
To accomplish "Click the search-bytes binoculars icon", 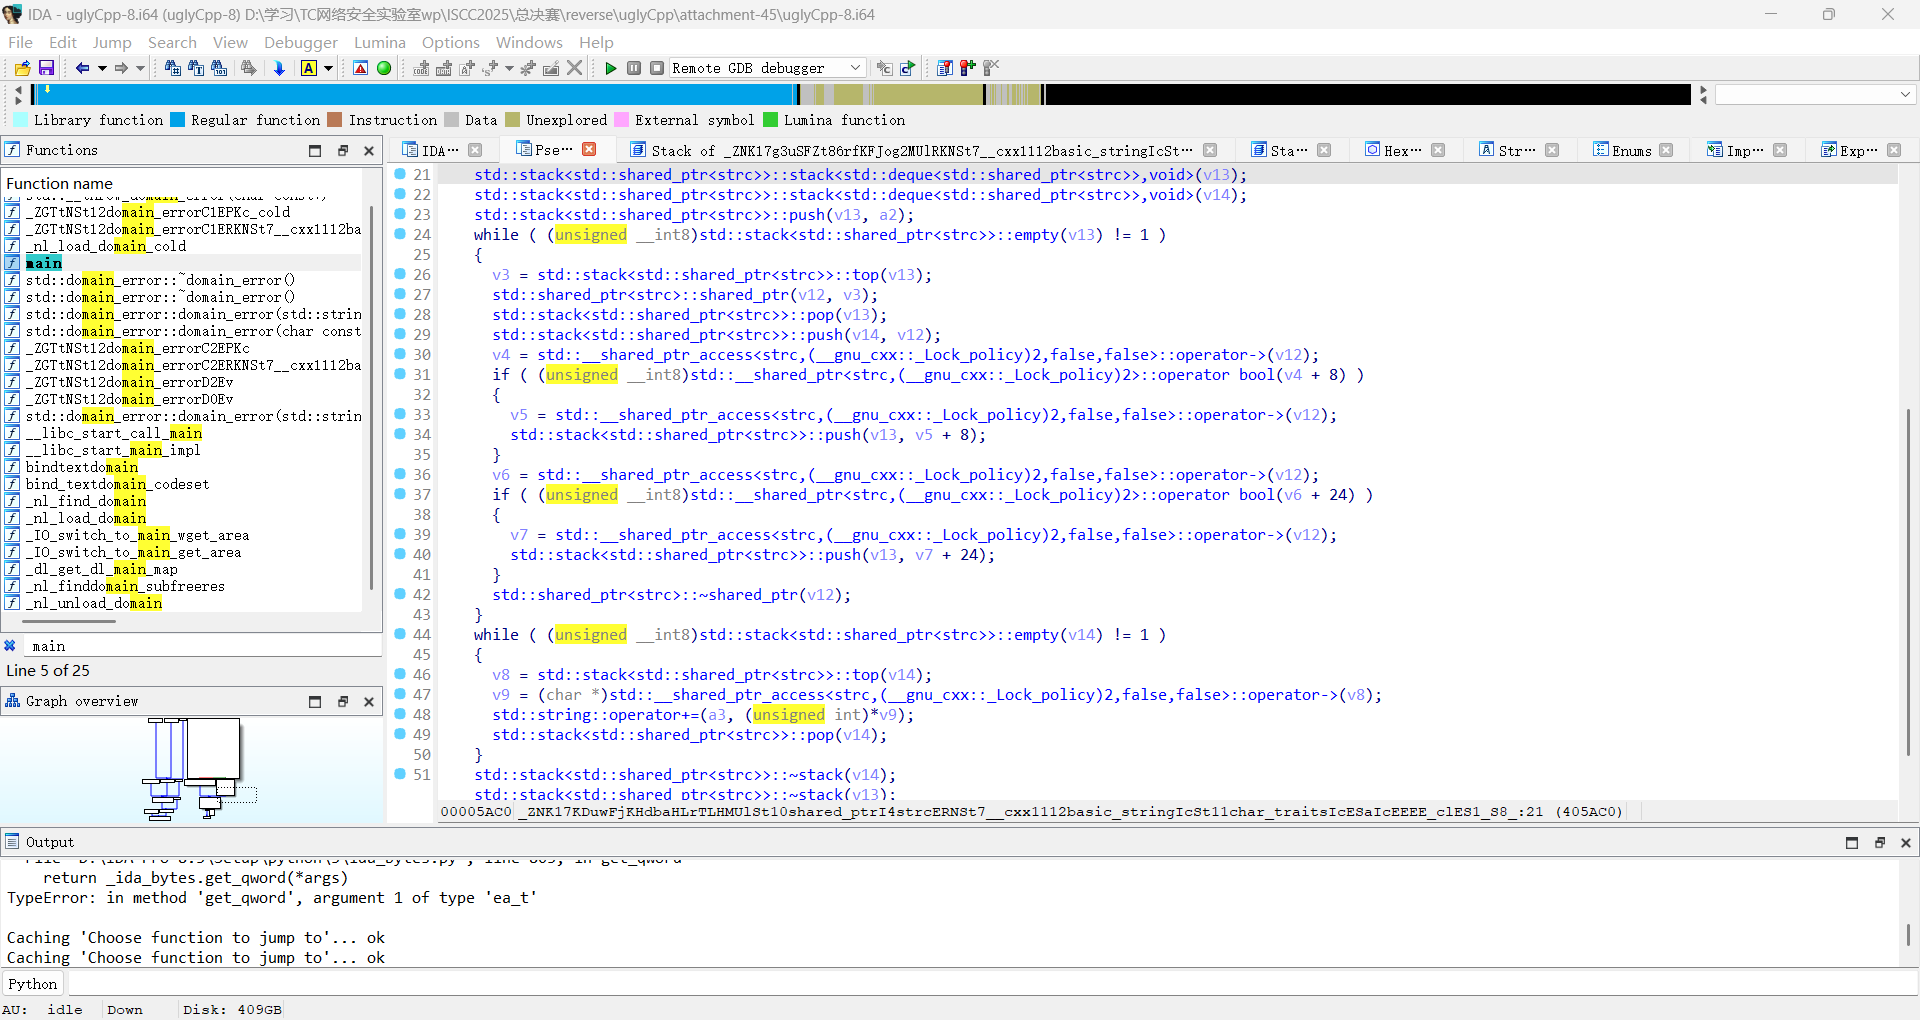I will 220,68.
